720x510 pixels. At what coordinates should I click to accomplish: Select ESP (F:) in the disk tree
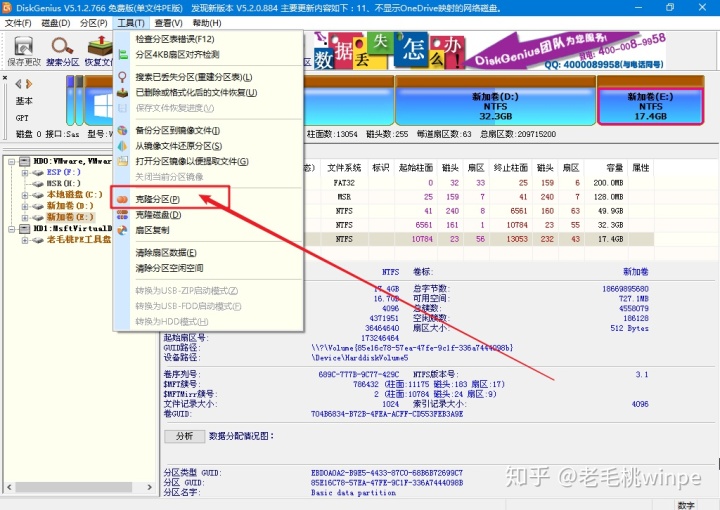(x=63, y=172)
